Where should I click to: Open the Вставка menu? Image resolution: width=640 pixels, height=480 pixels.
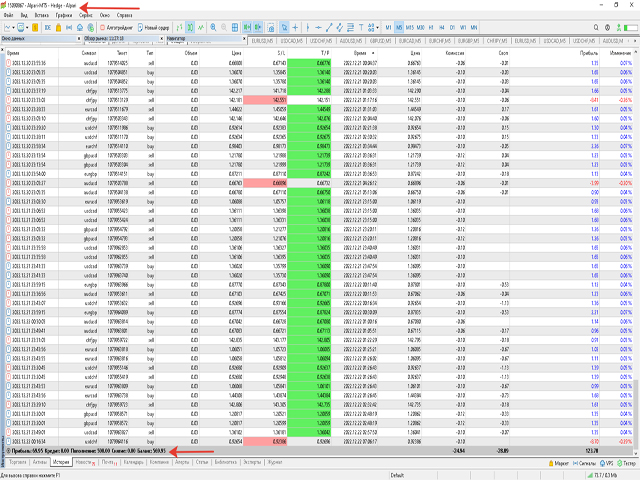42,16
